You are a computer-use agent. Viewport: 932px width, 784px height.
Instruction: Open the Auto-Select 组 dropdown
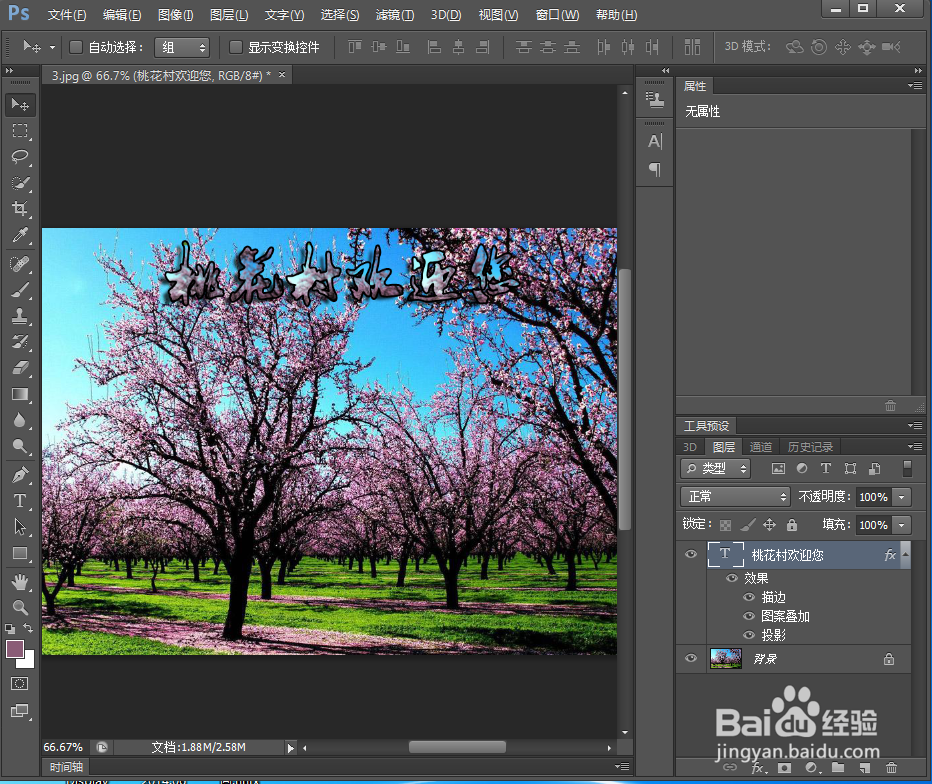(x=182, y=47)
